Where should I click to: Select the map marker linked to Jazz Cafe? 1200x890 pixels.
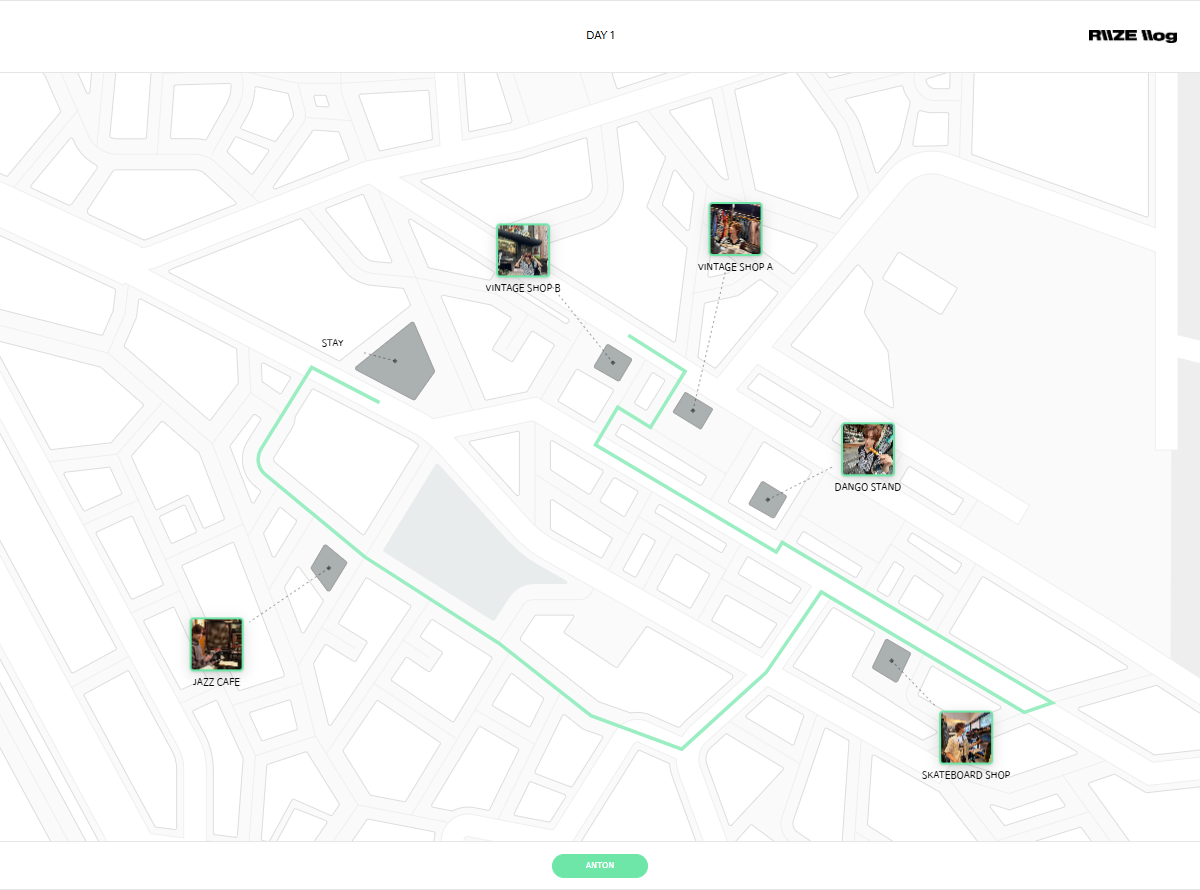click(328, 568)
